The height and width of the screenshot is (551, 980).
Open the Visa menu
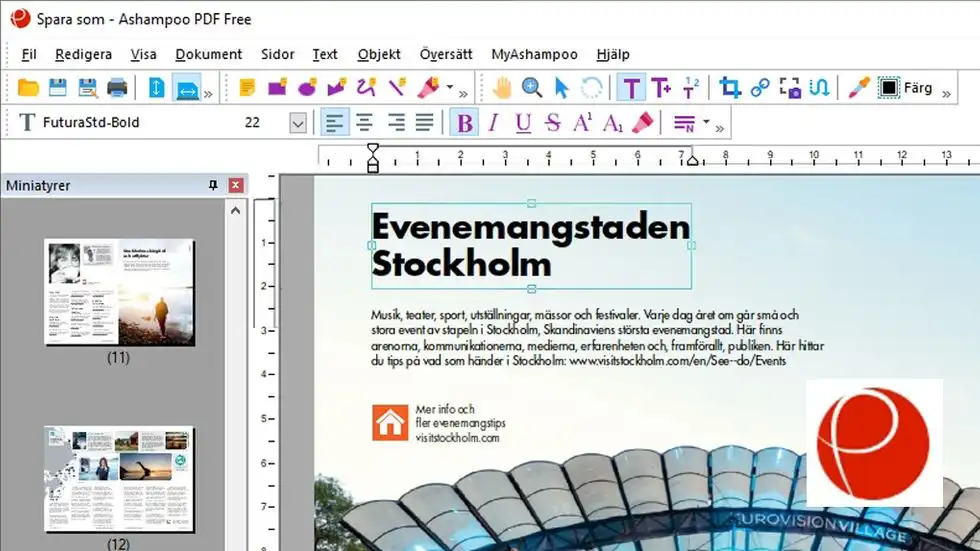(143, 54)
